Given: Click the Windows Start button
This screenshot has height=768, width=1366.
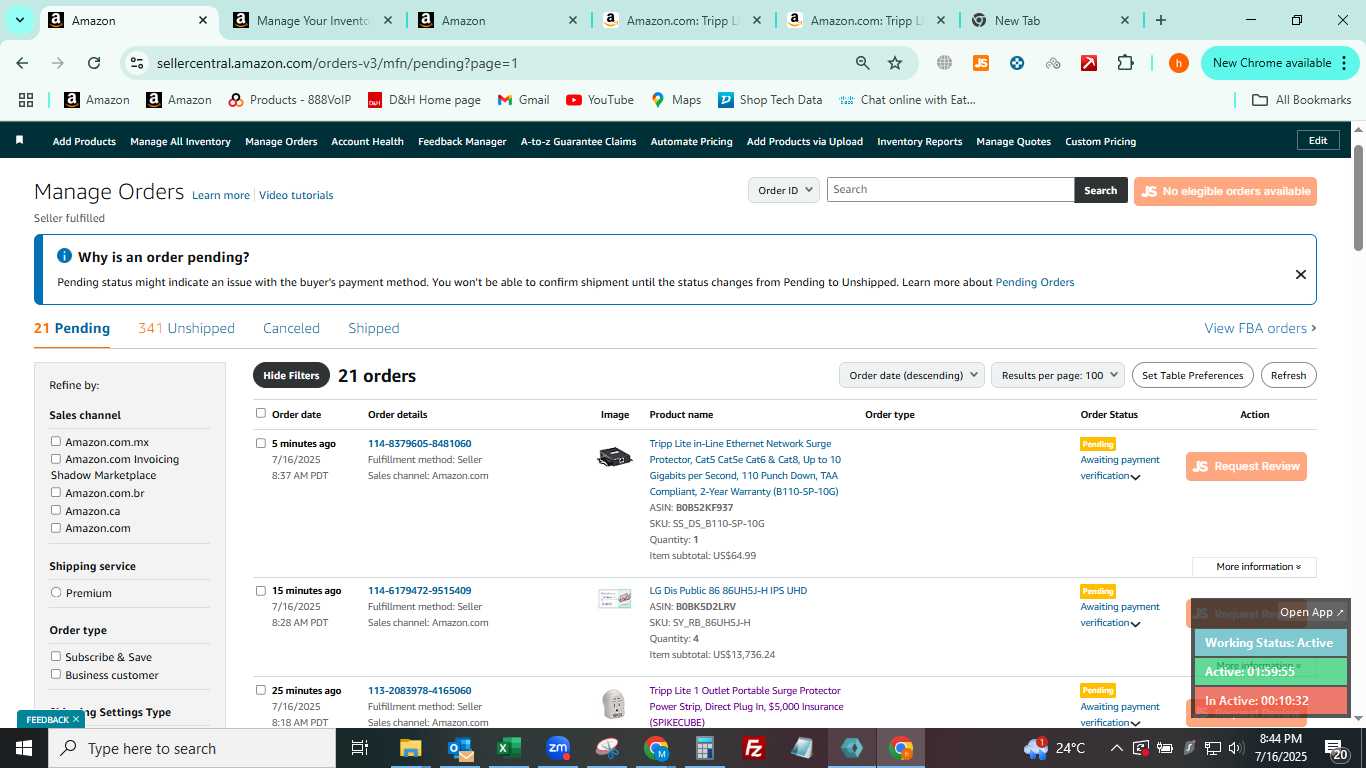Looking at the screenshot, I should (x=24, y=748).
